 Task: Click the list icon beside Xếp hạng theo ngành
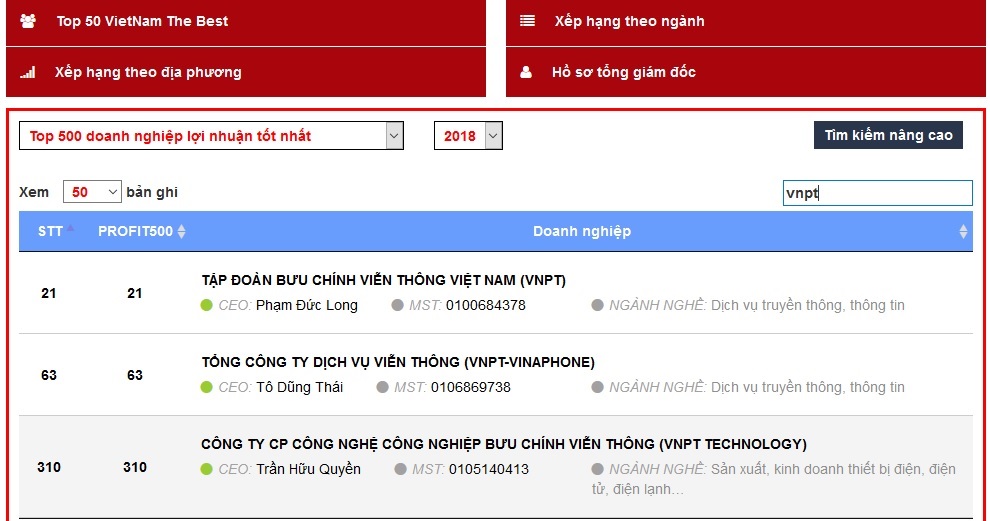click(528, 21)
